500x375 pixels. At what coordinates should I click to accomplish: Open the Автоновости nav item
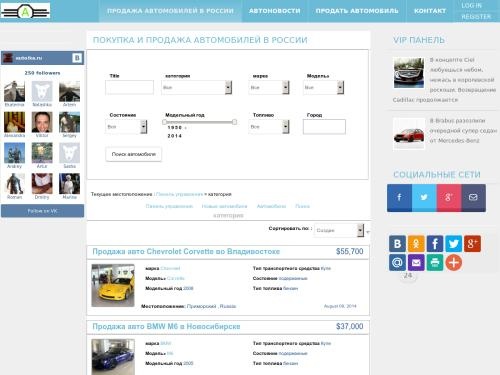(275, 11)
